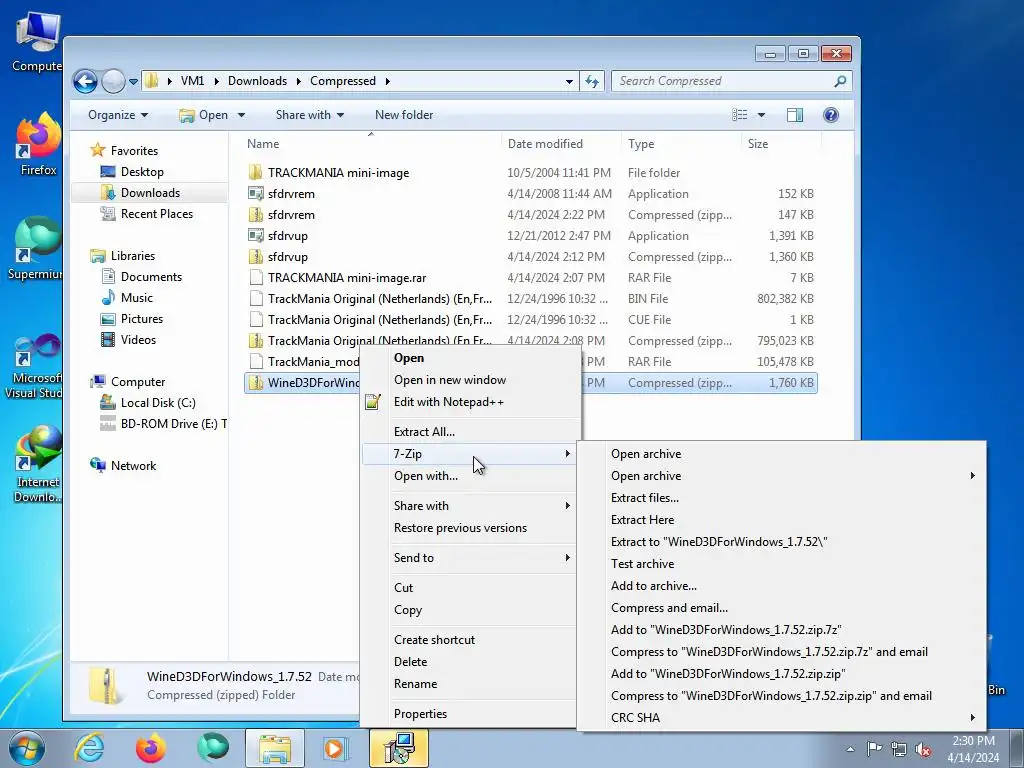Click the network tray icon
The height and width of the screenshot is (768, 1024).
pyautogui.click(x=899, y=749)
